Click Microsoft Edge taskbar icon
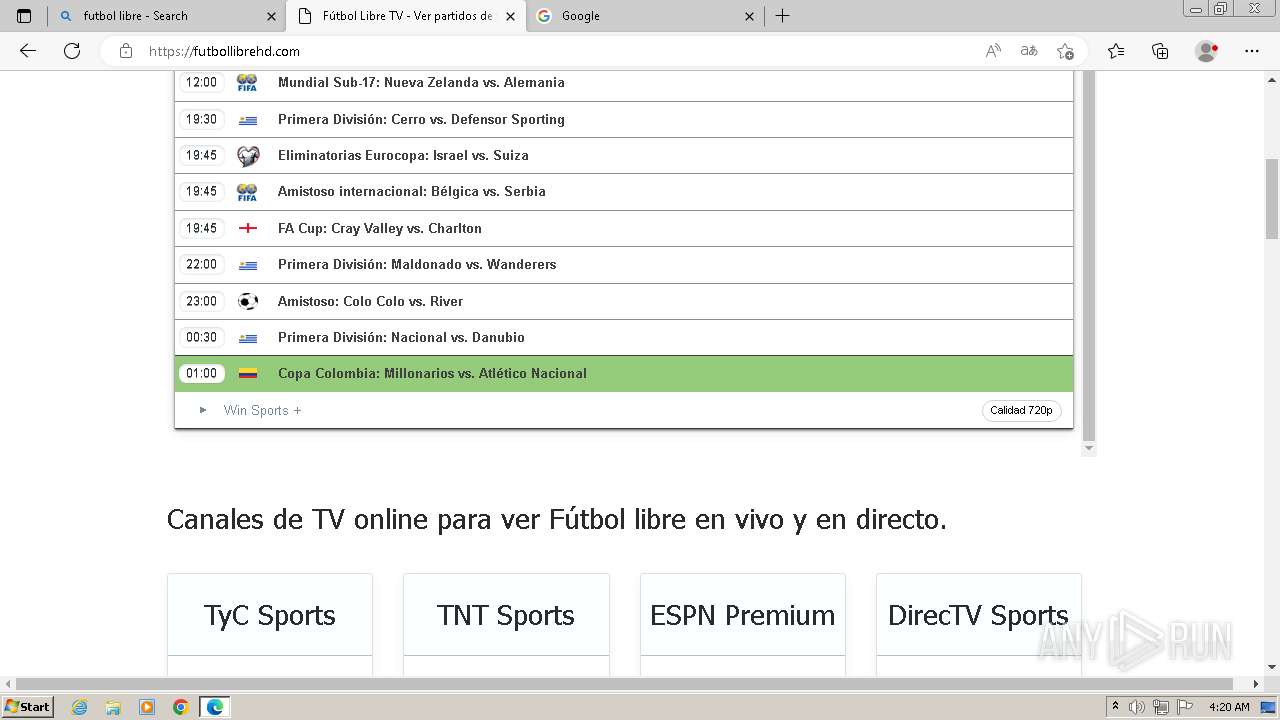1280x720 pixels. click(215, 707)
